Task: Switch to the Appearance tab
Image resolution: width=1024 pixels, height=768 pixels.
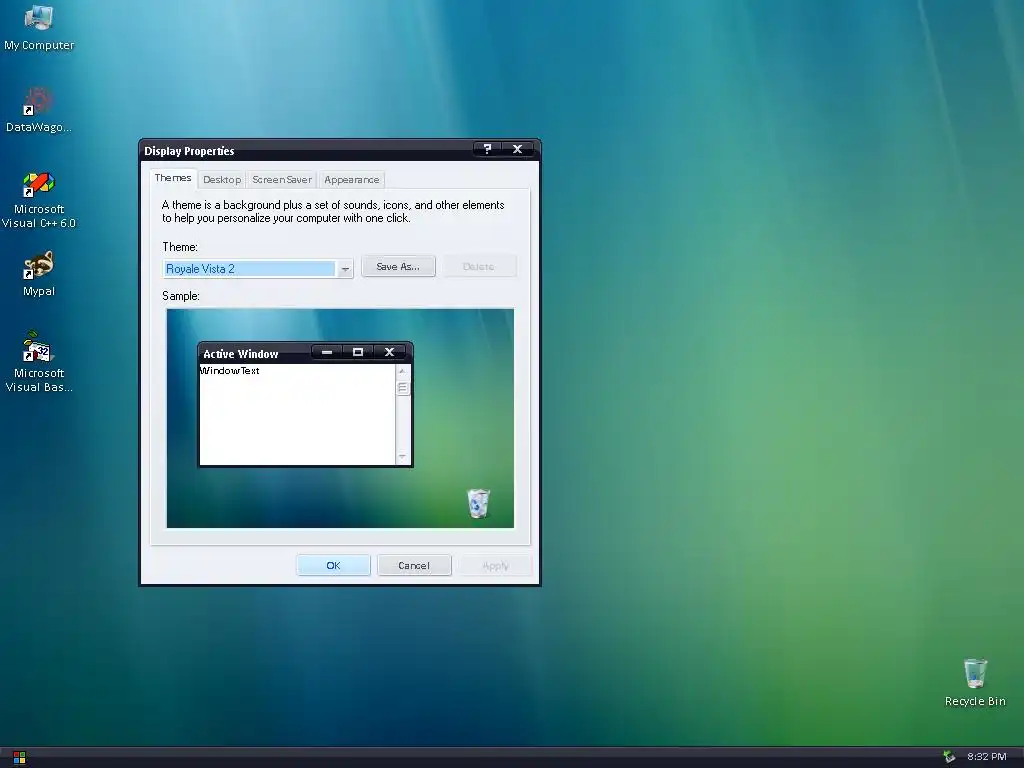Action: (351, 180)
